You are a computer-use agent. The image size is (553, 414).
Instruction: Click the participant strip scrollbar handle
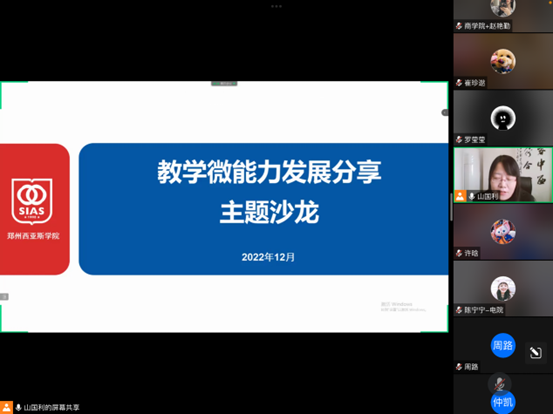point(451,207)
